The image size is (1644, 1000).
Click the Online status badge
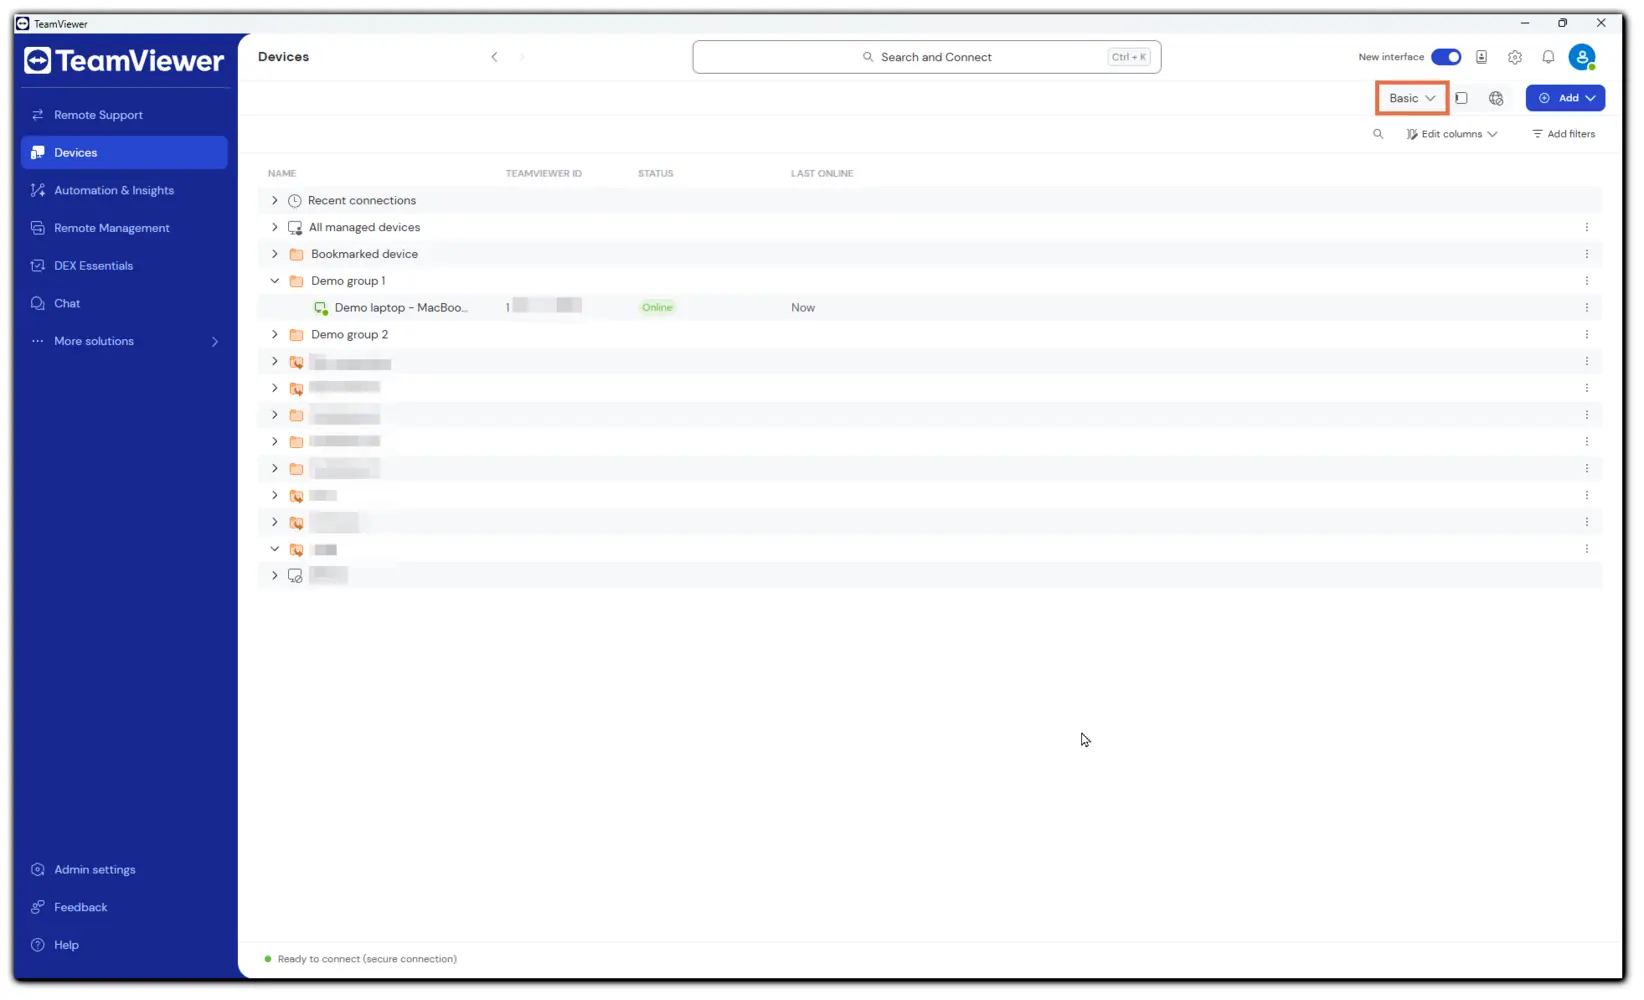(x=657, y=307)
